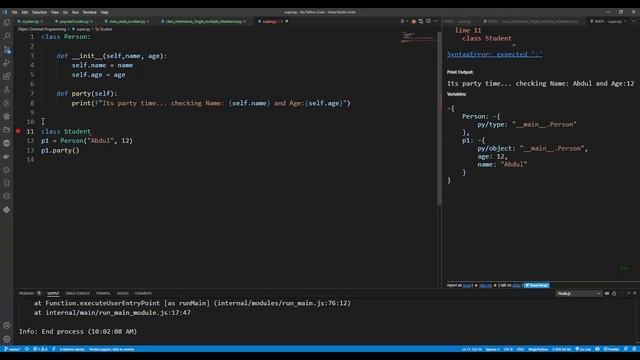Click the Object Oriented Programming breadcrumb
The height and width of the screenshot is (360, 640).
point(42,29)
